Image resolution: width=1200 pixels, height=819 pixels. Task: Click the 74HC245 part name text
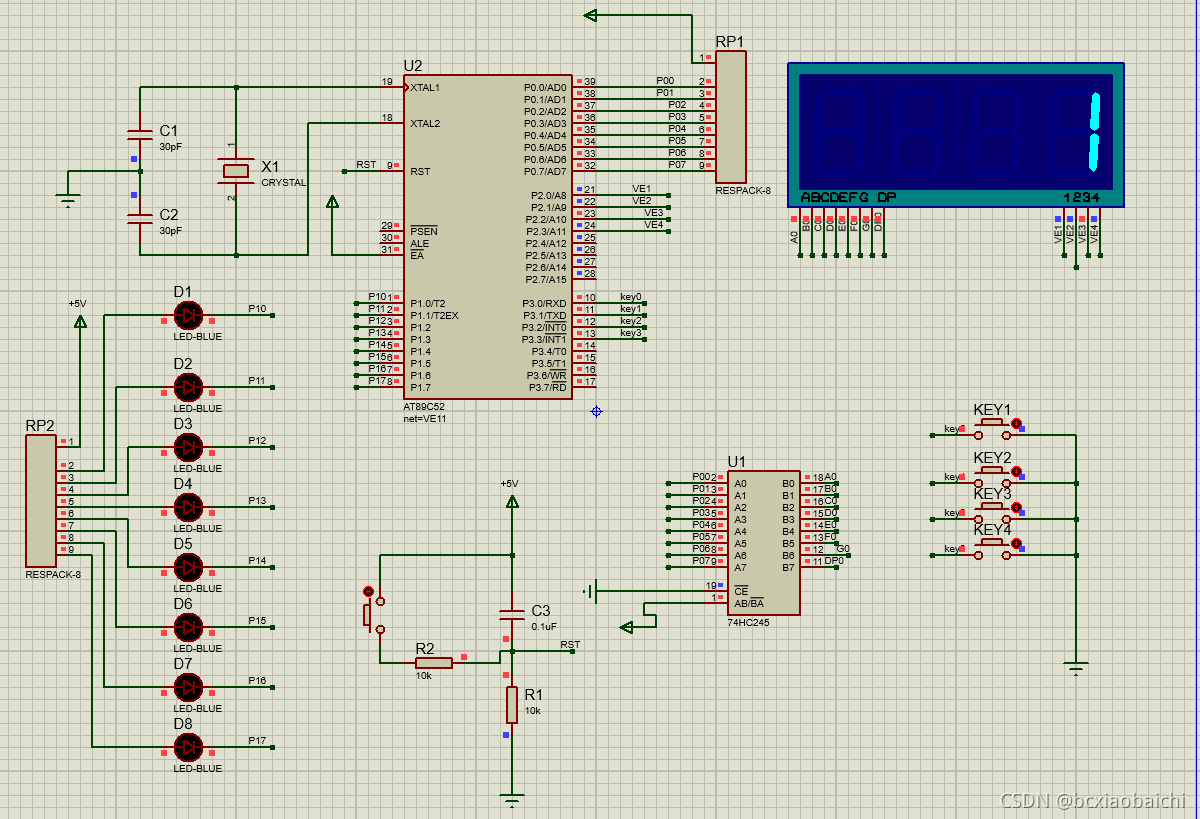747,622
